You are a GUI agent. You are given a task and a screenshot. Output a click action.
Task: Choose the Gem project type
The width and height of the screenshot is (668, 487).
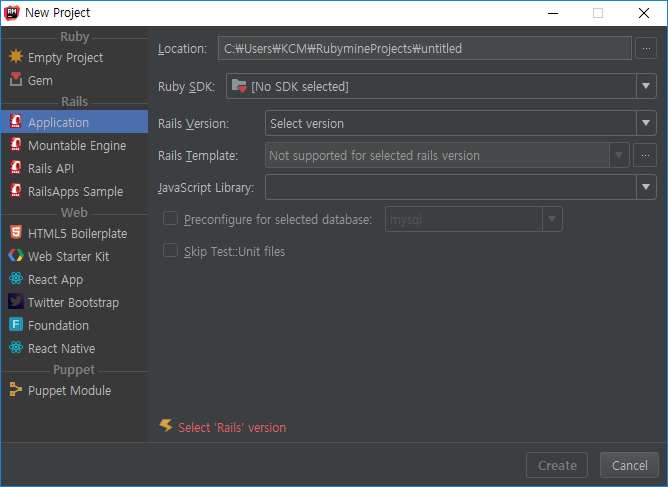pos(75,80)
